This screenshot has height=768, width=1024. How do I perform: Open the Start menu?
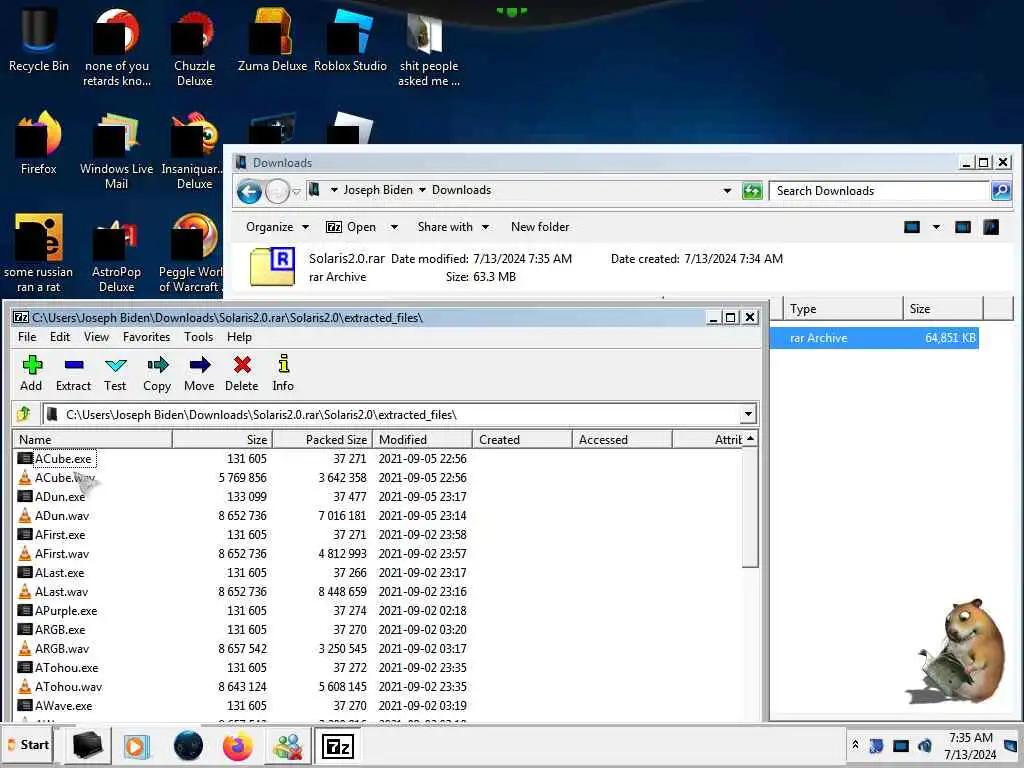27,745
